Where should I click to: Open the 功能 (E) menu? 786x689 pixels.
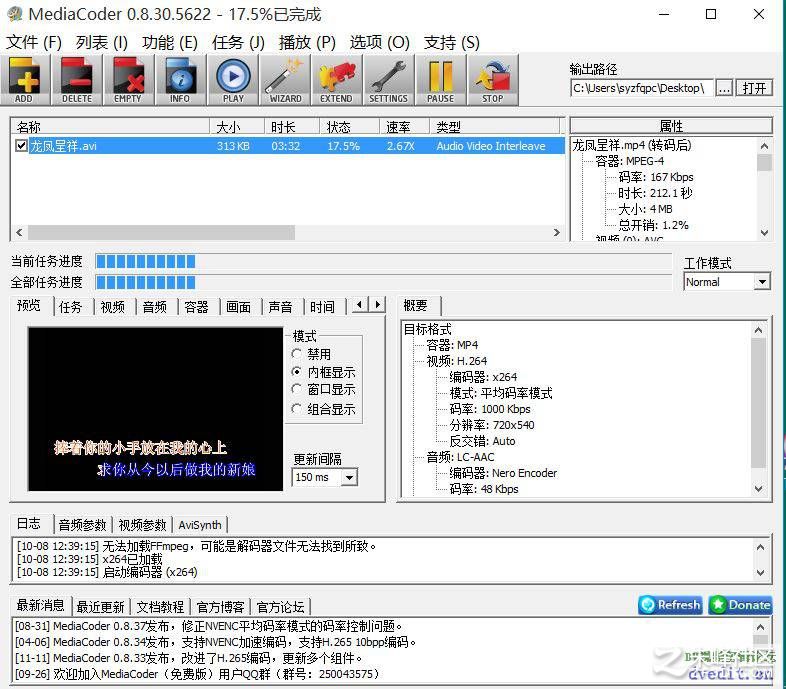point(169,43)
